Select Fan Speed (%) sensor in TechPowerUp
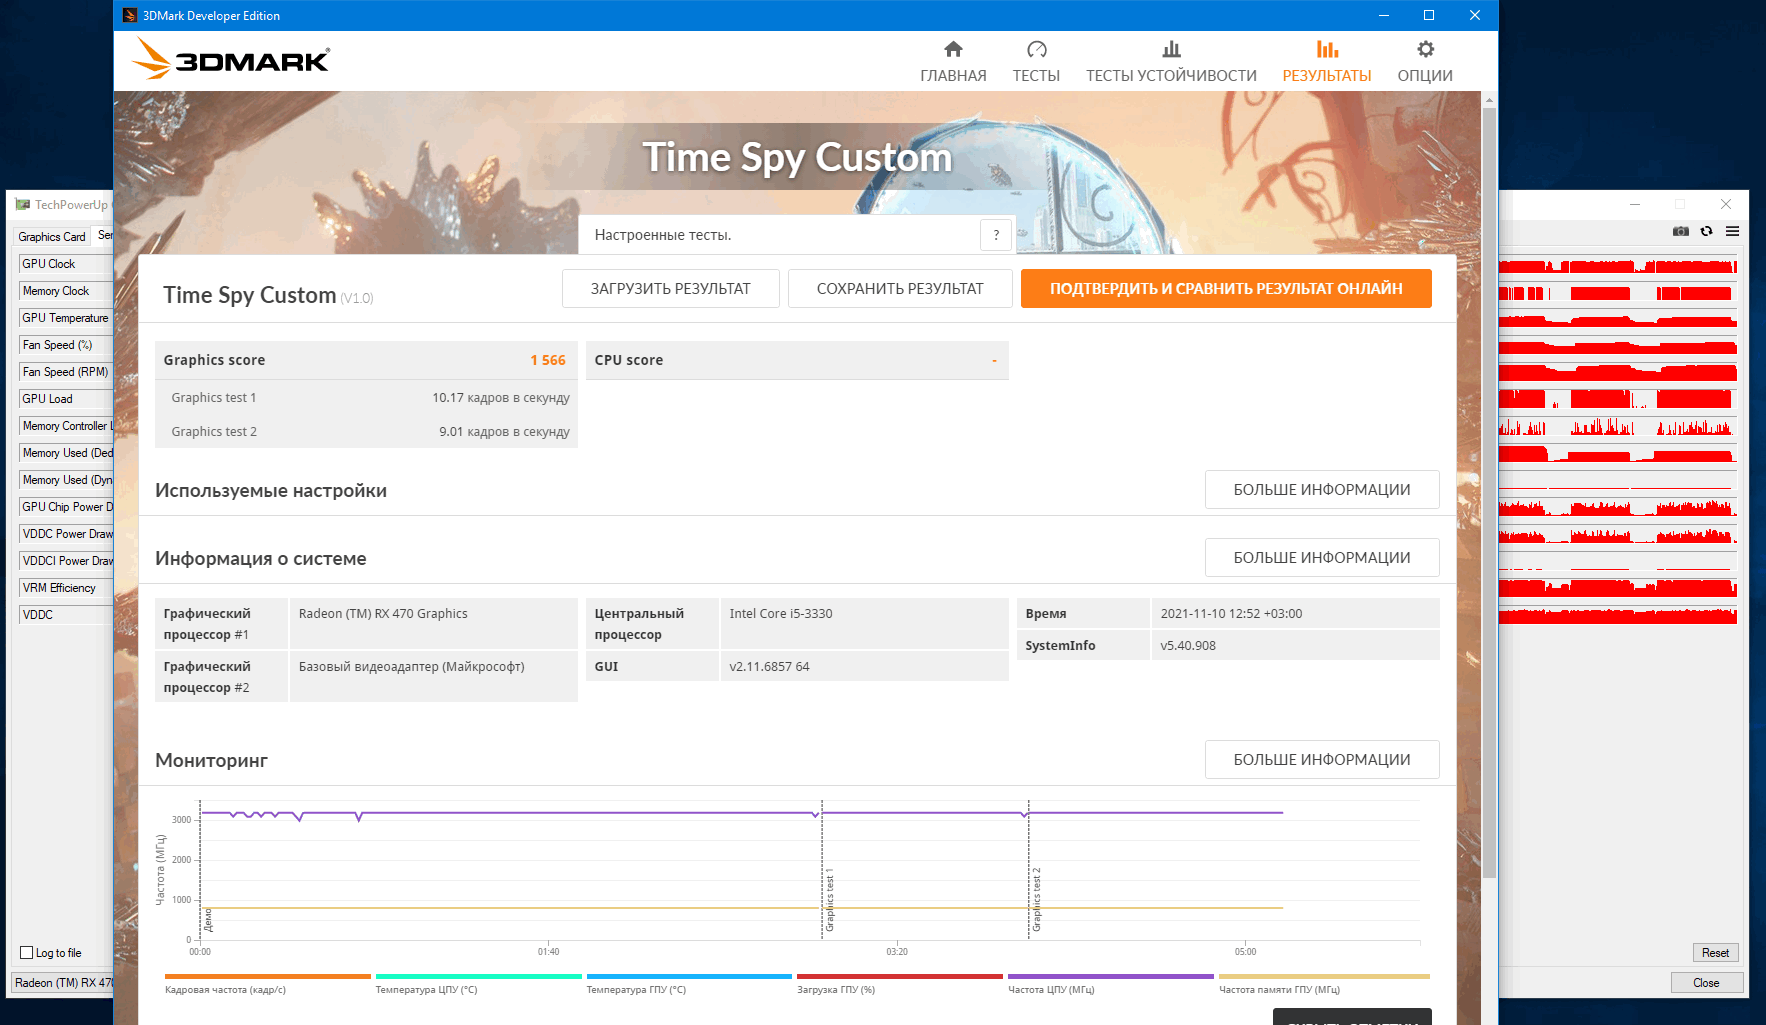 point(66,345)
